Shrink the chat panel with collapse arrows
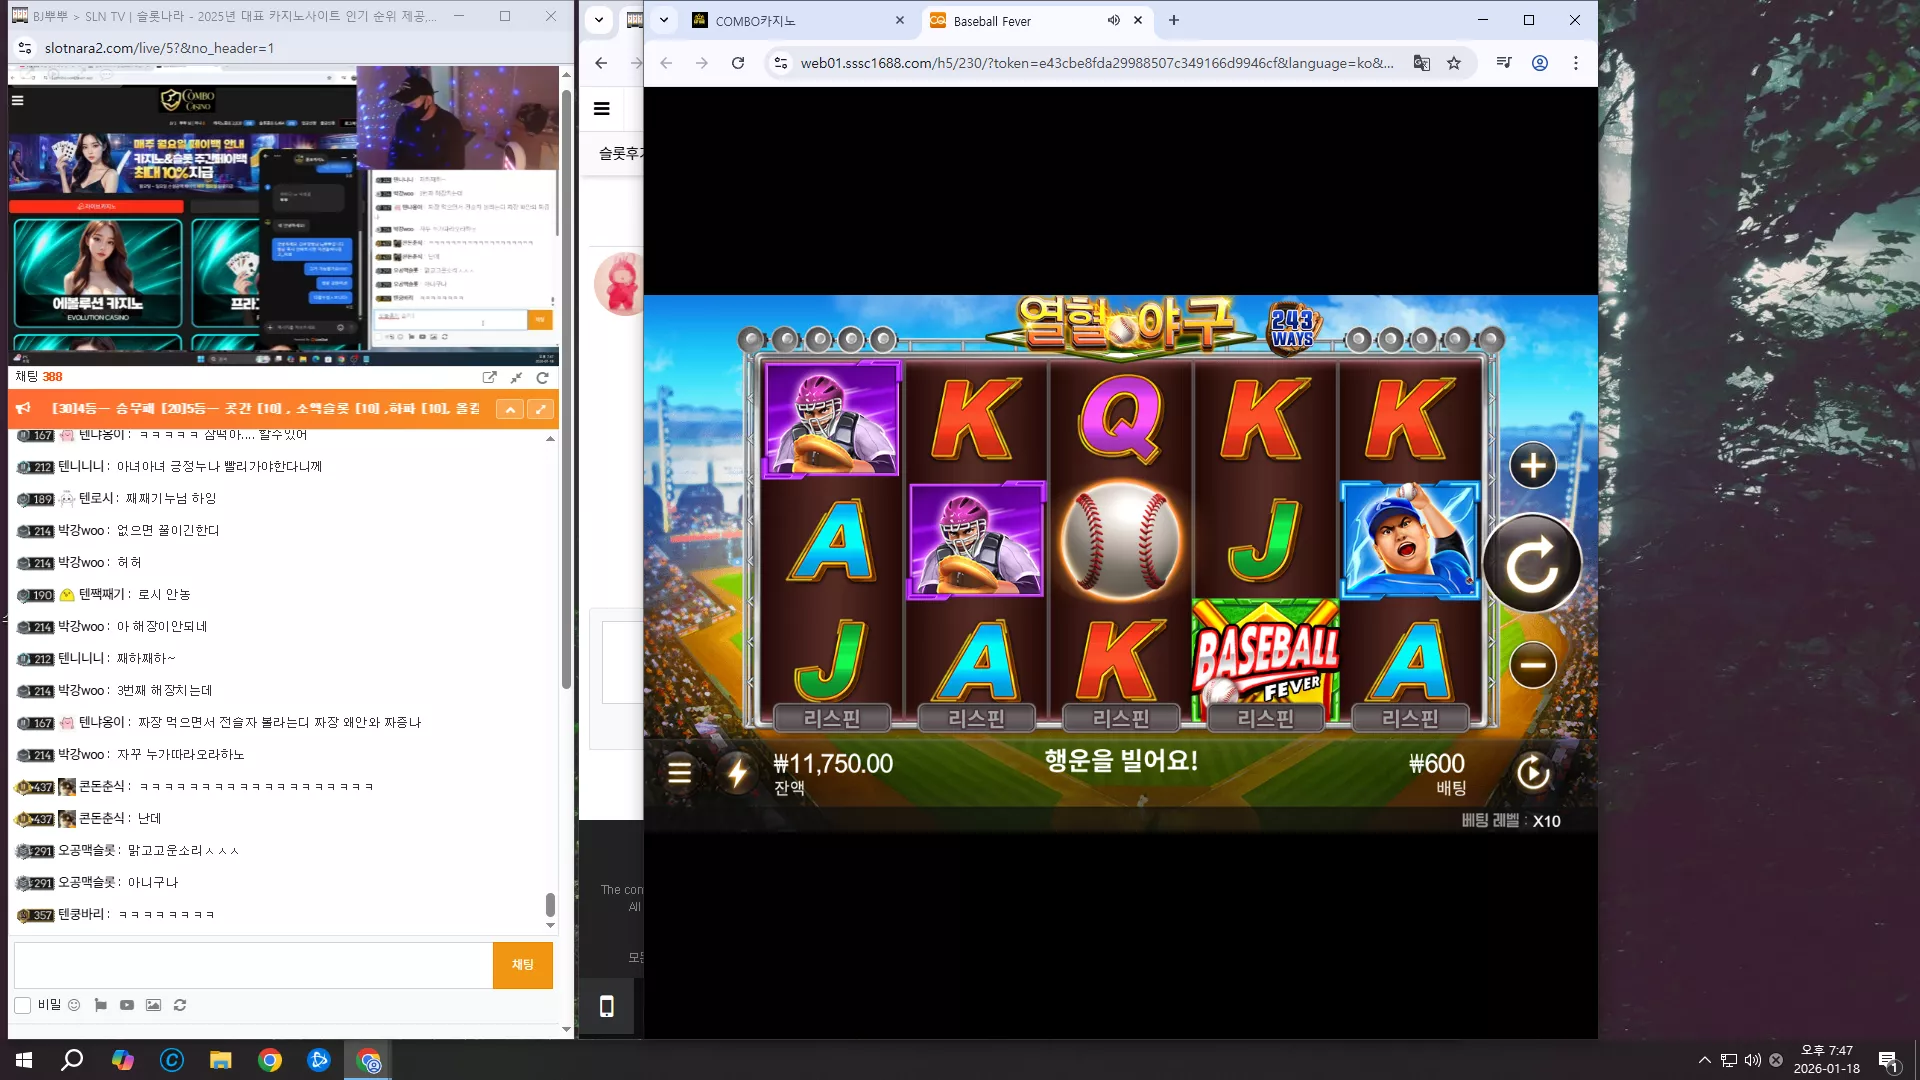The width and height of the screenshot is (1920, 1080). (516, 377)
